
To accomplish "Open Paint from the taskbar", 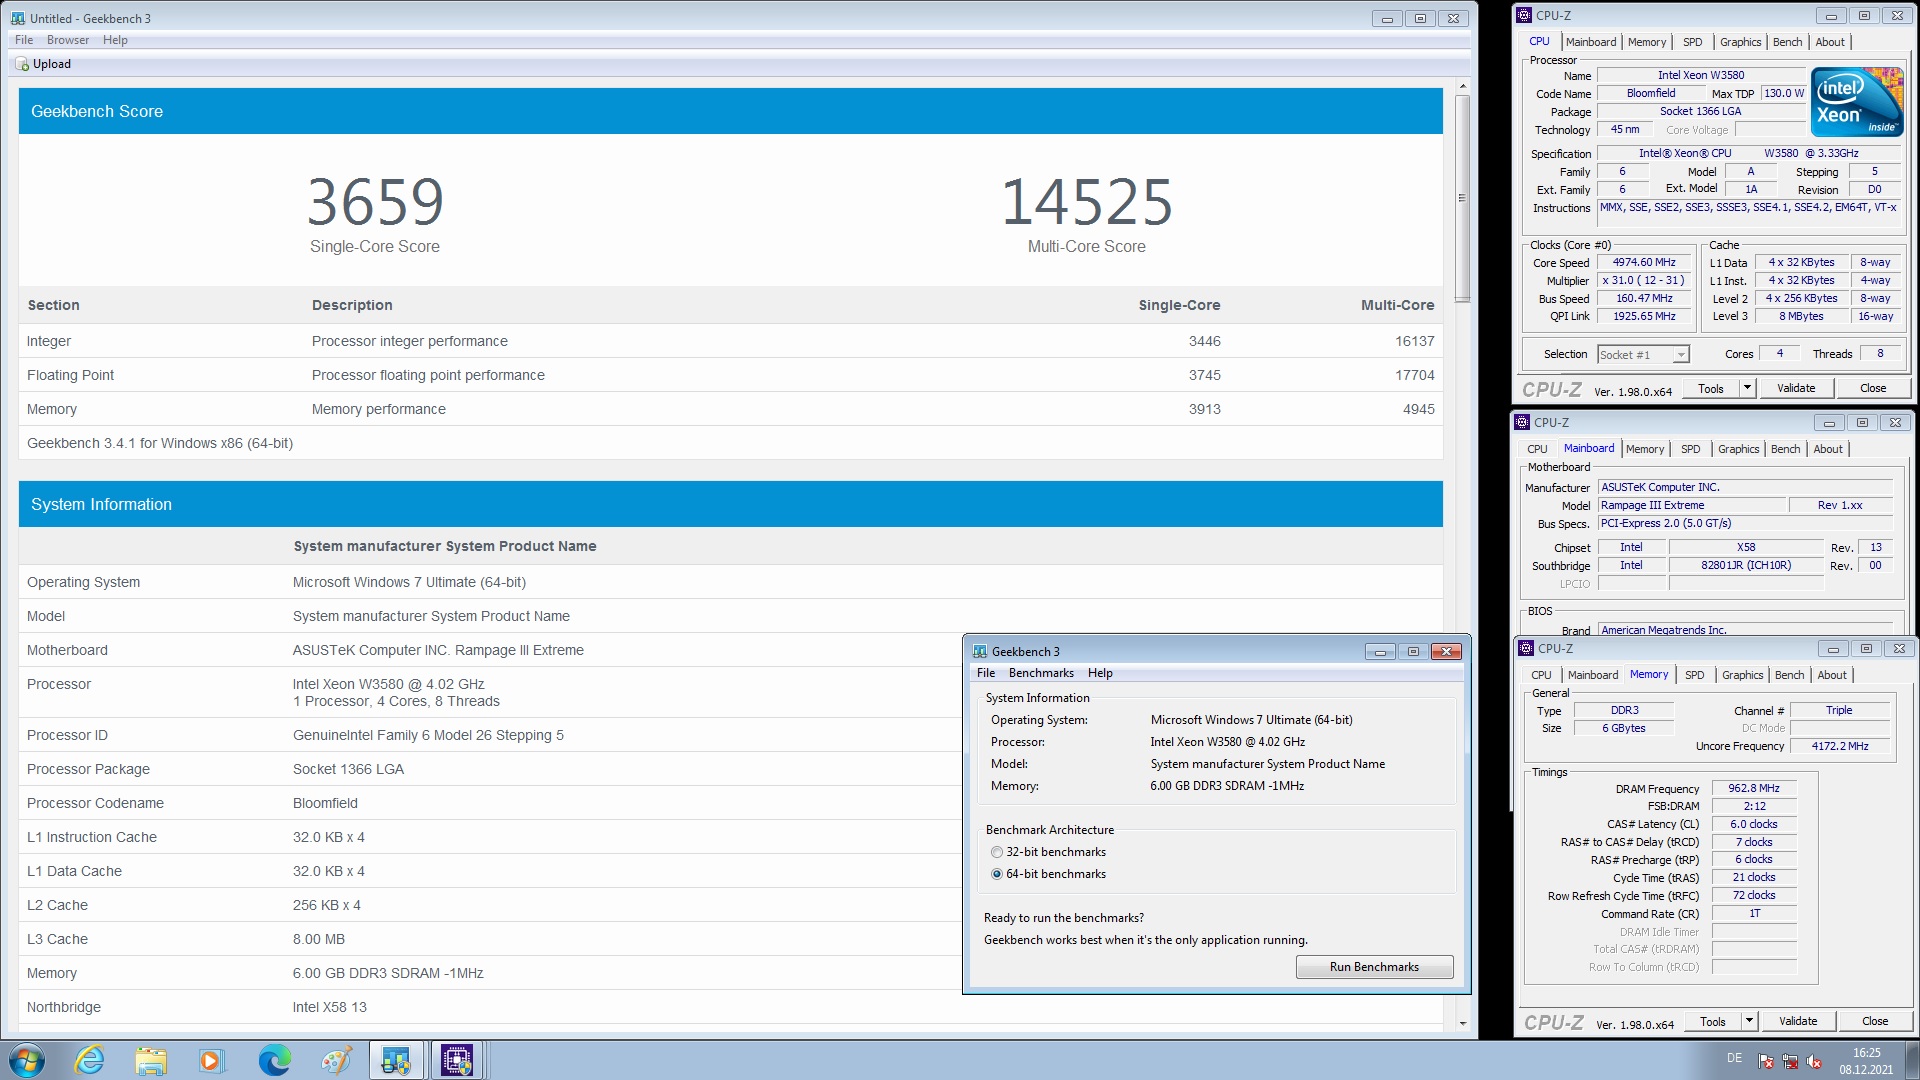I will point(336,1060).
